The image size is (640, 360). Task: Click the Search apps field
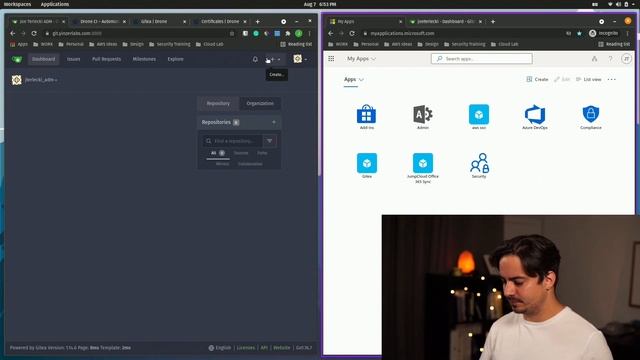pyautogui.click(x=482, y=59)
